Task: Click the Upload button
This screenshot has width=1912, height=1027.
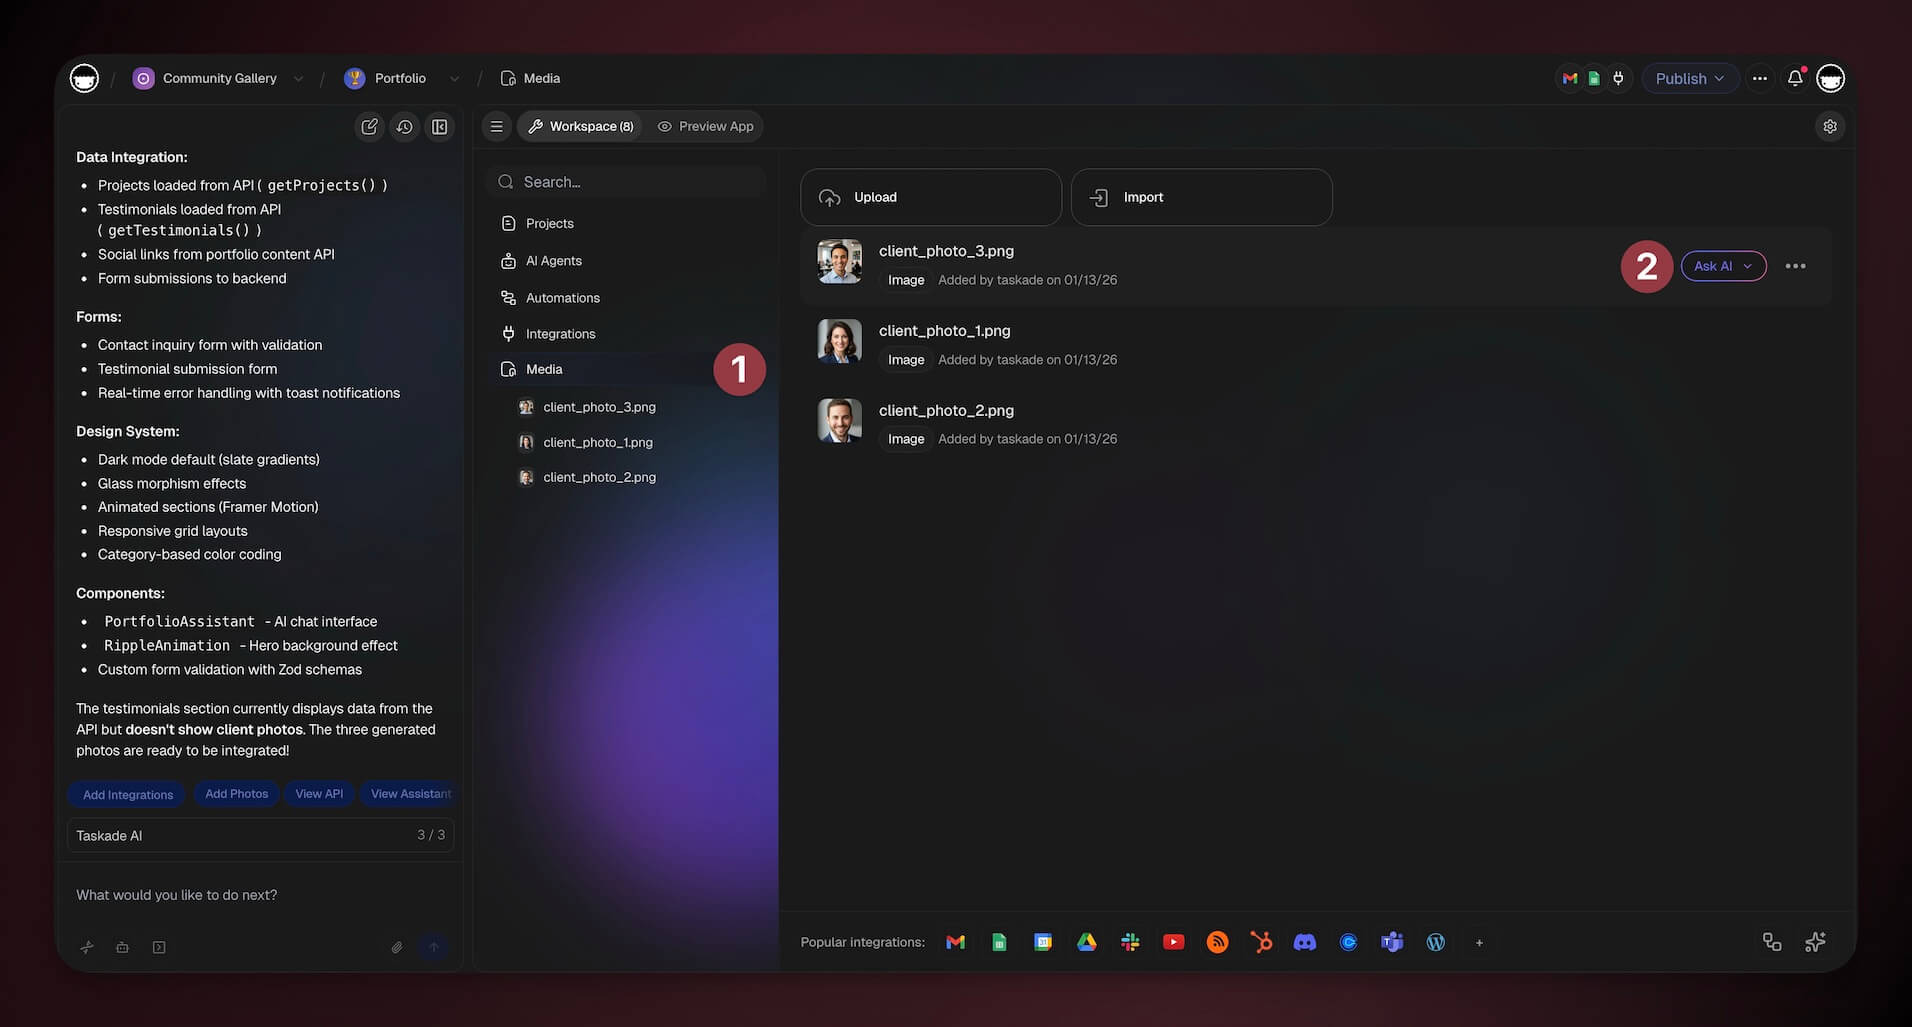Action: pyautogui.click(x=930, y=197)
